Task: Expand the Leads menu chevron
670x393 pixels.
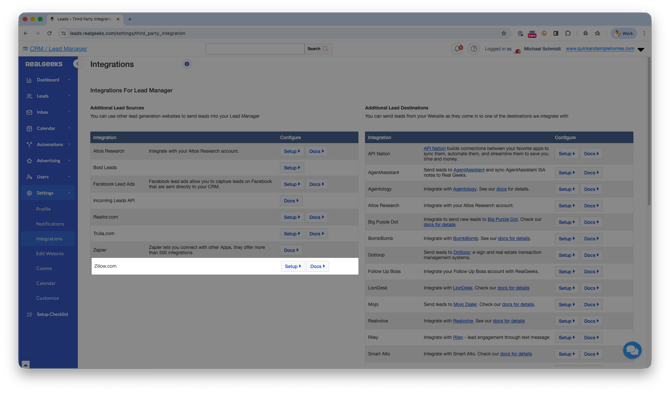Action: tap(69, 96)
